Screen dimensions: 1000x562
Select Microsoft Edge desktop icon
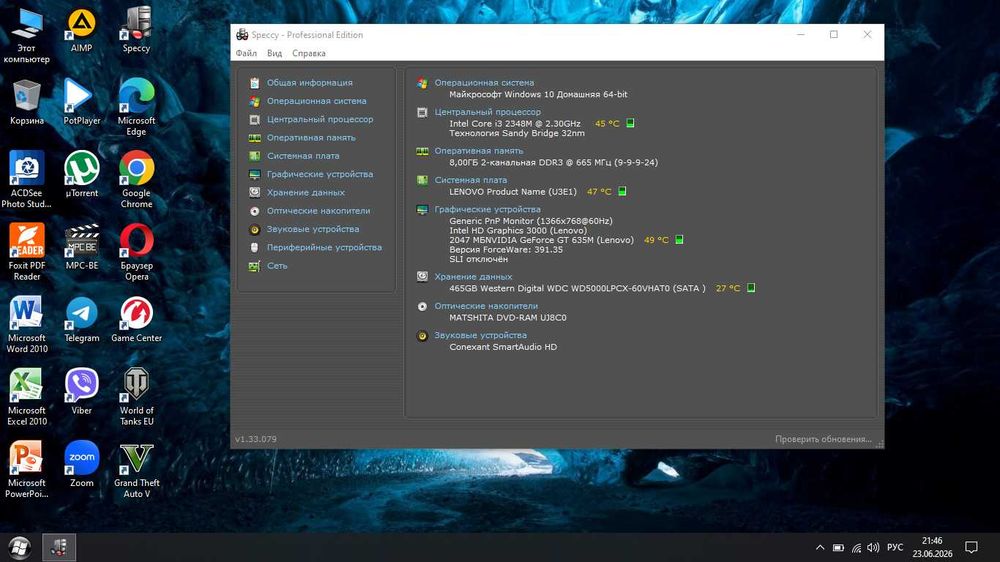pyautogui.click(x=136, y=108)
